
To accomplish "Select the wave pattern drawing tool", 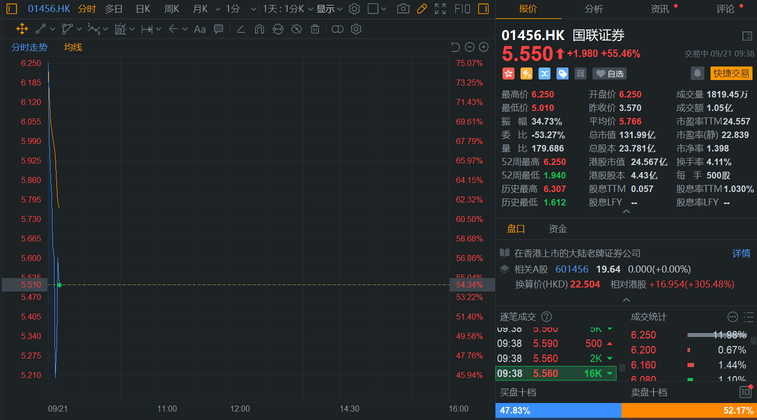I will click(x=94, y=29).
